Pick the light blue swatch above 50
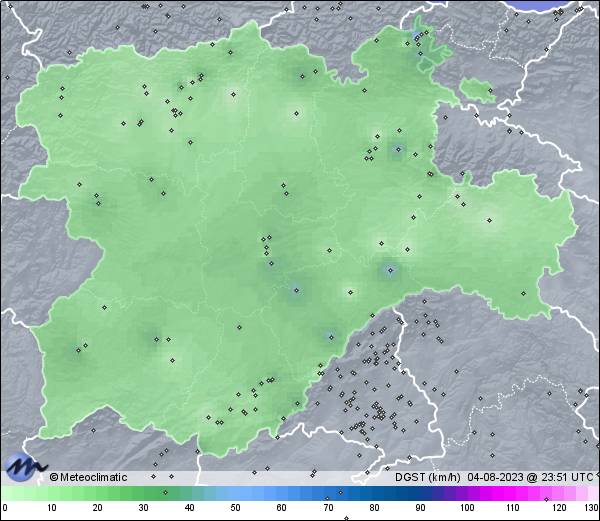The image size is (600, 521). pyautogui.click(x=235, y=493)
